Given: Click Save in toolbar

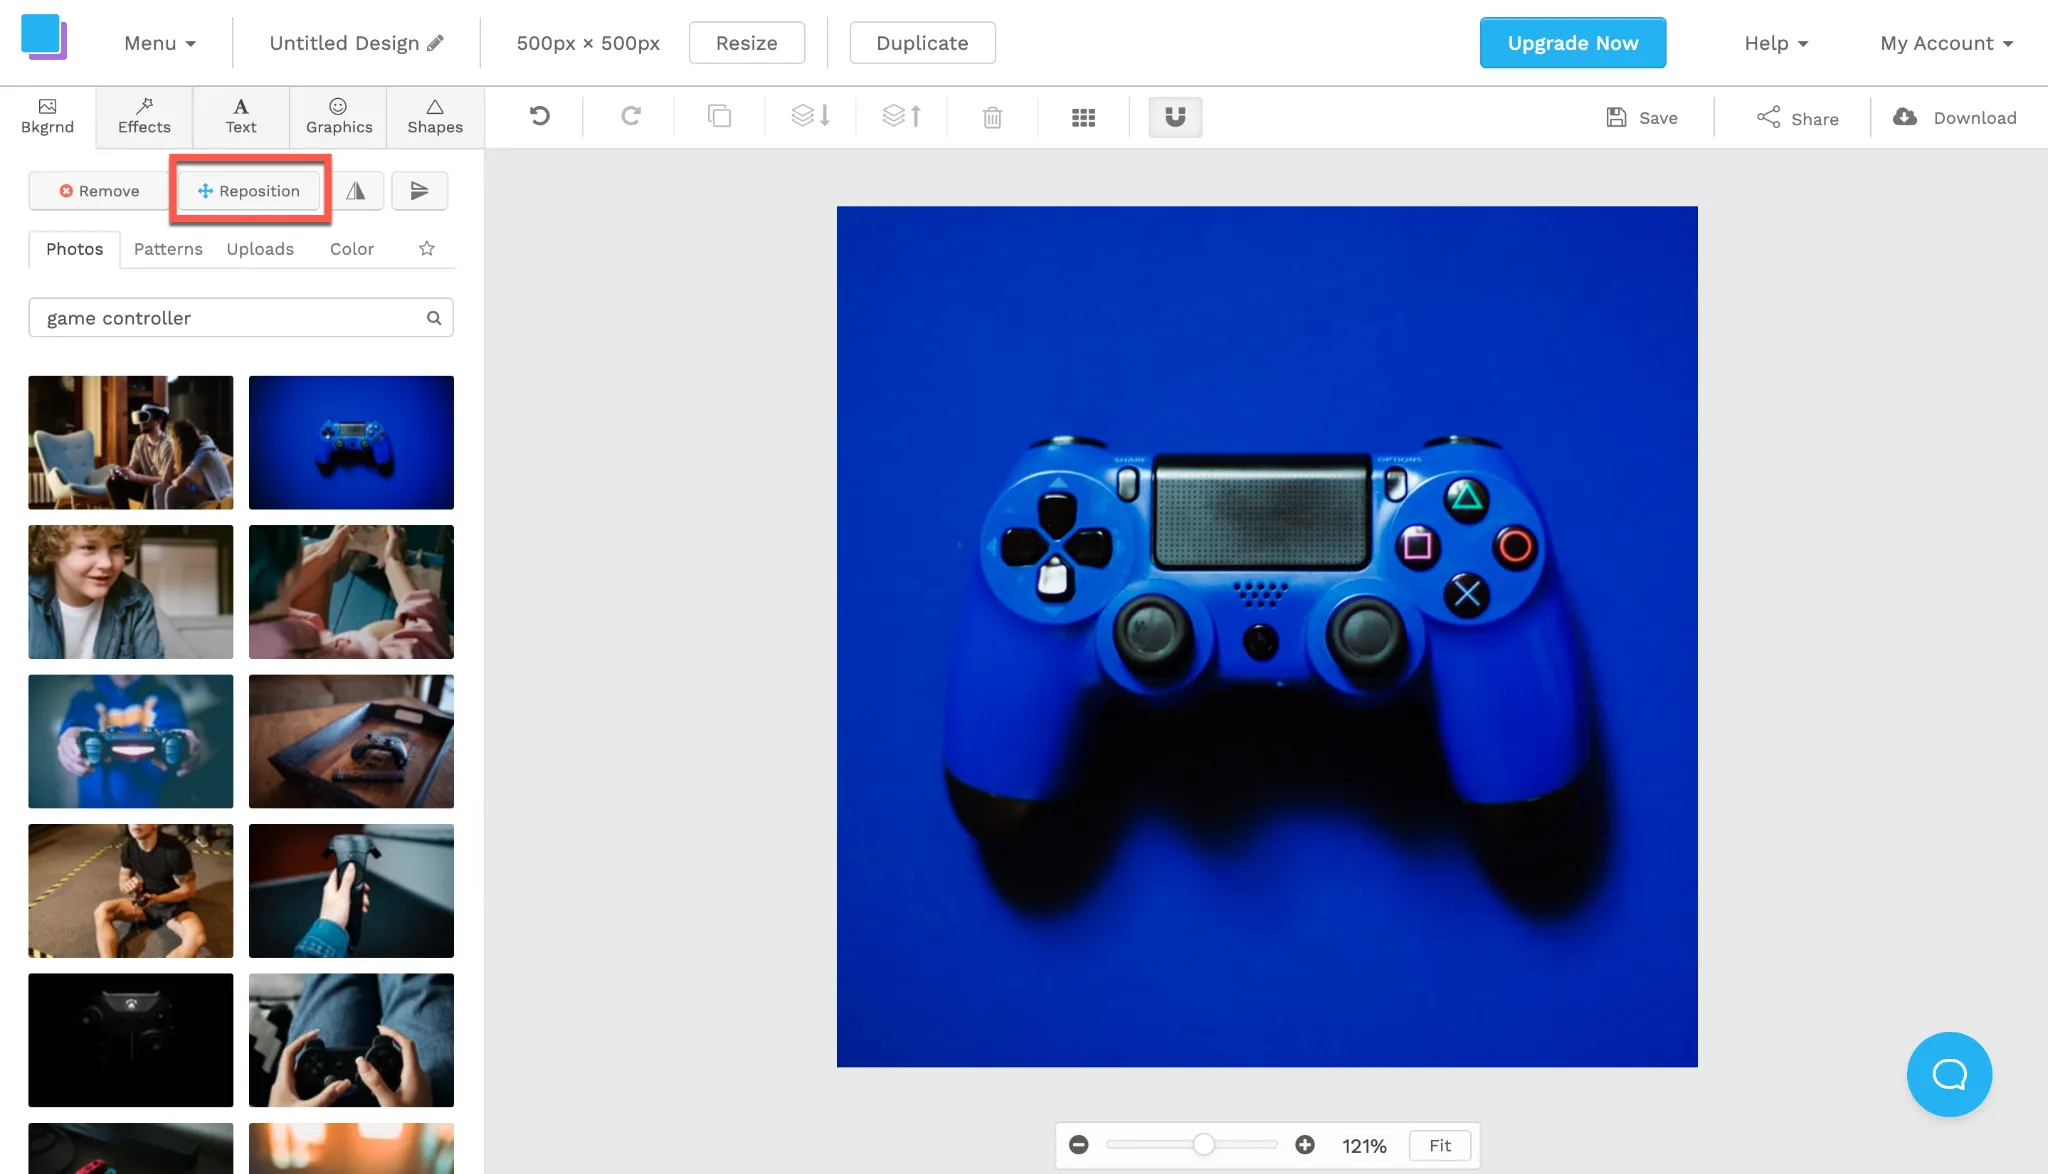Looking at the screenshot, I should tap(1642, 118).
